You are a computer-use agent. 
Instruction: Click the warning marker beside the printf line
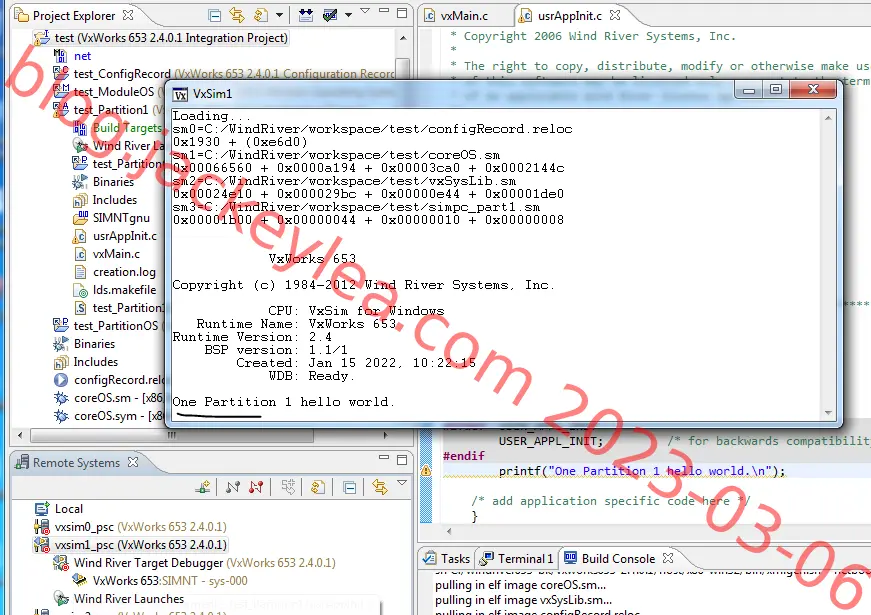coord(426,471)
